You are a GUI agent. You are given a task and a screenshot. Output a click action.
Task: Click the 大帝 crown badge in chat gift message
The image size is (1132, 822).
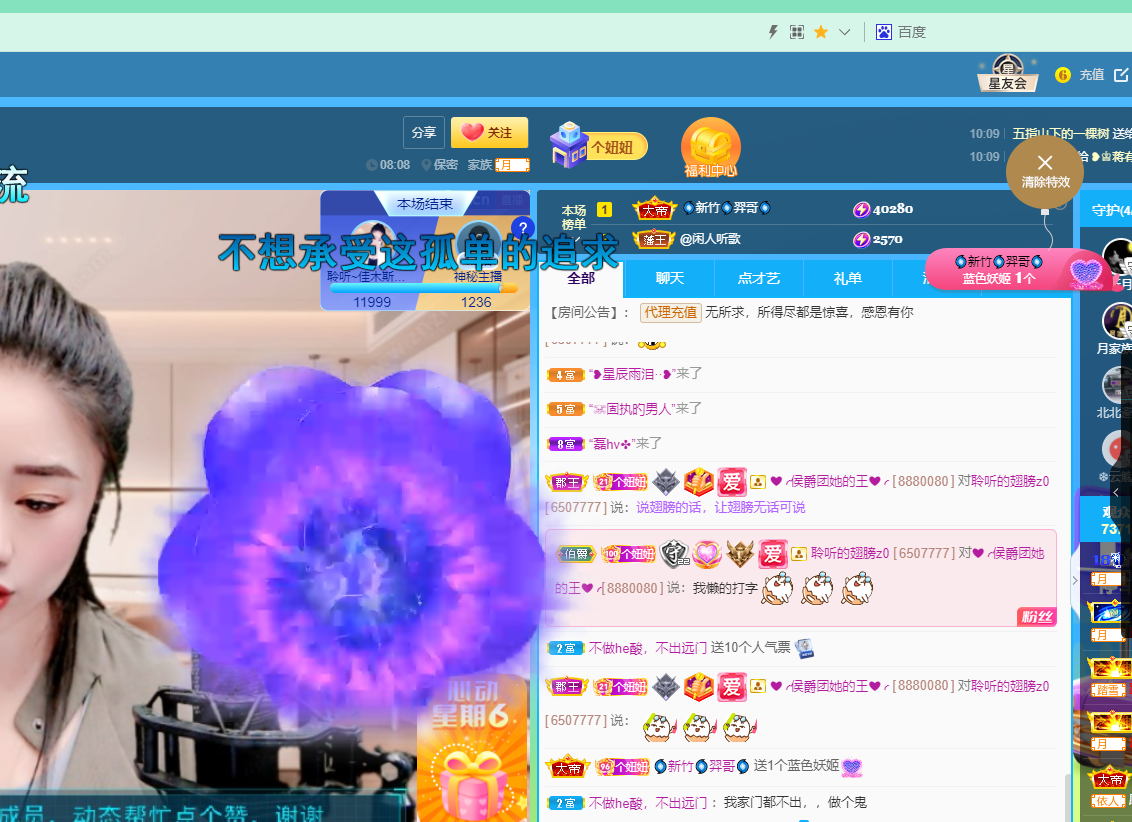[x=568, y=767]
